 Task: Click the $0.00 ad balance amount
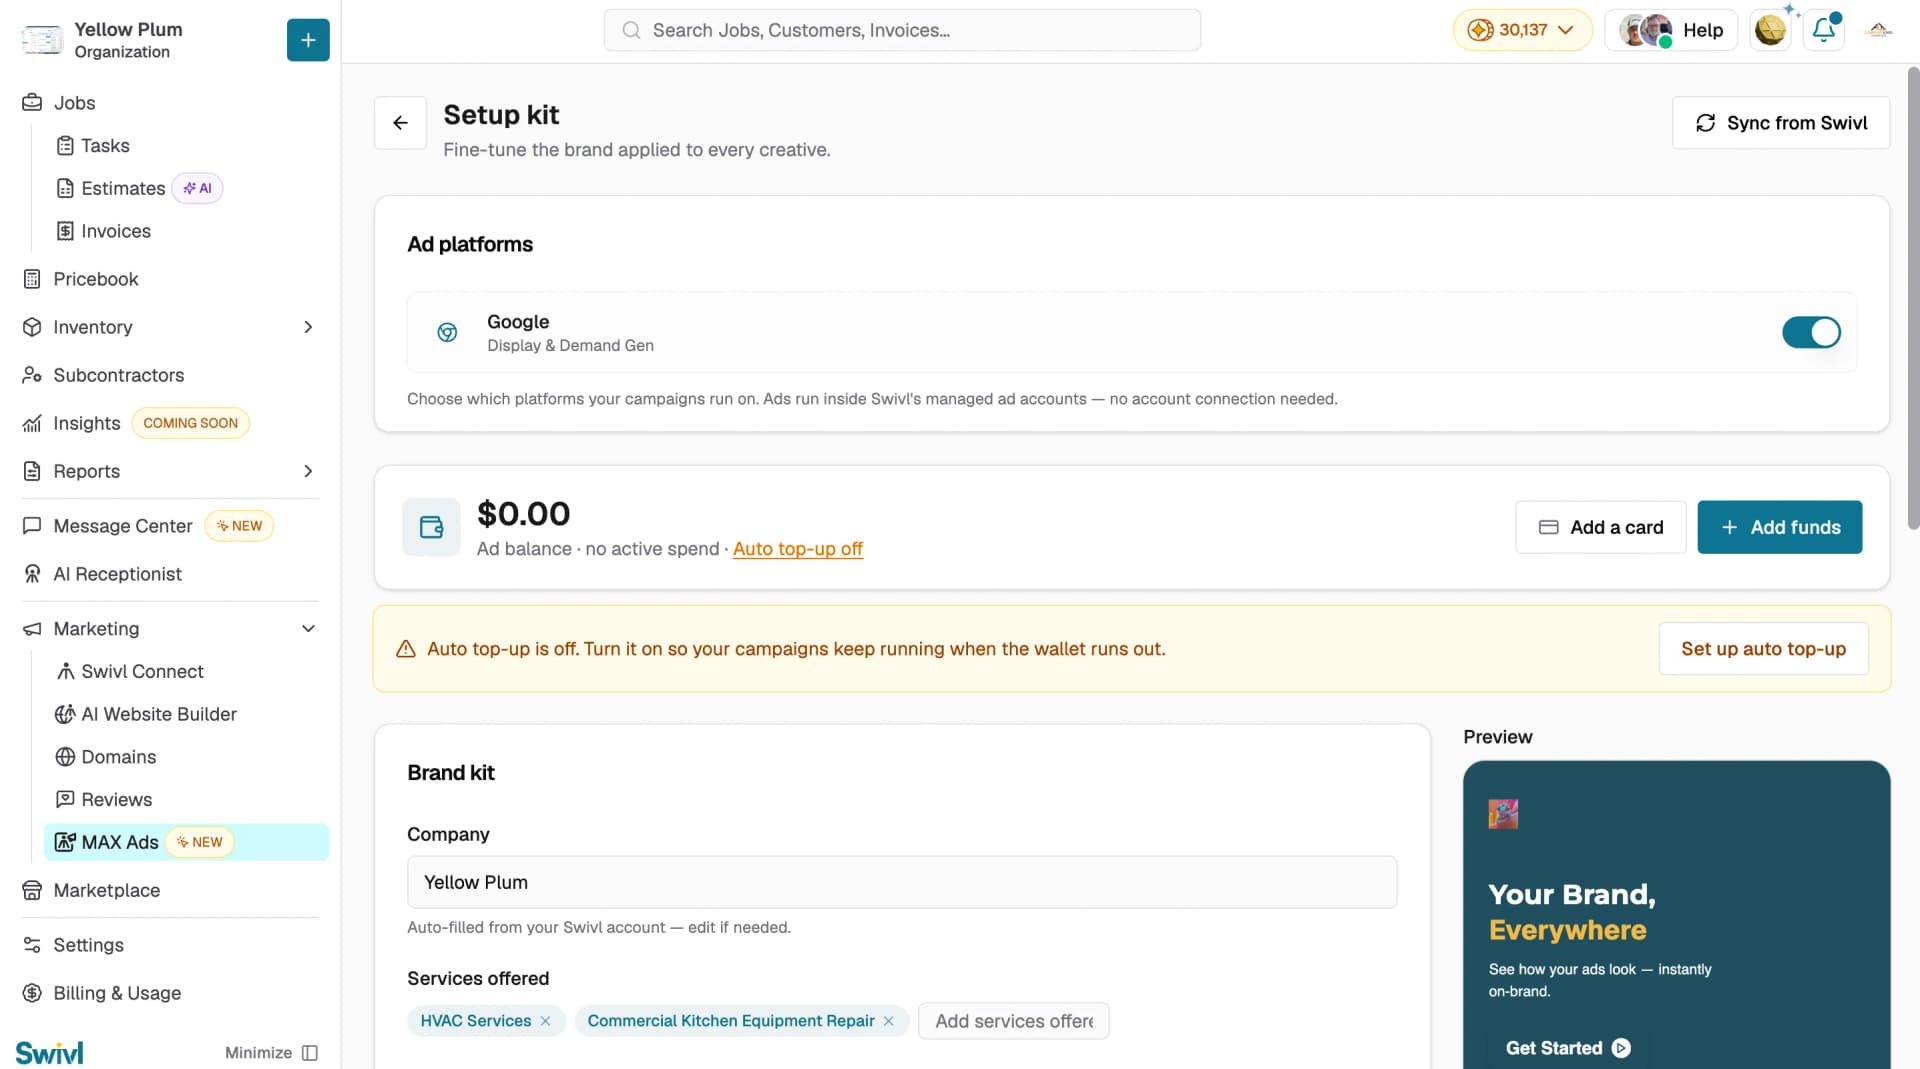(x=523, y=514)
